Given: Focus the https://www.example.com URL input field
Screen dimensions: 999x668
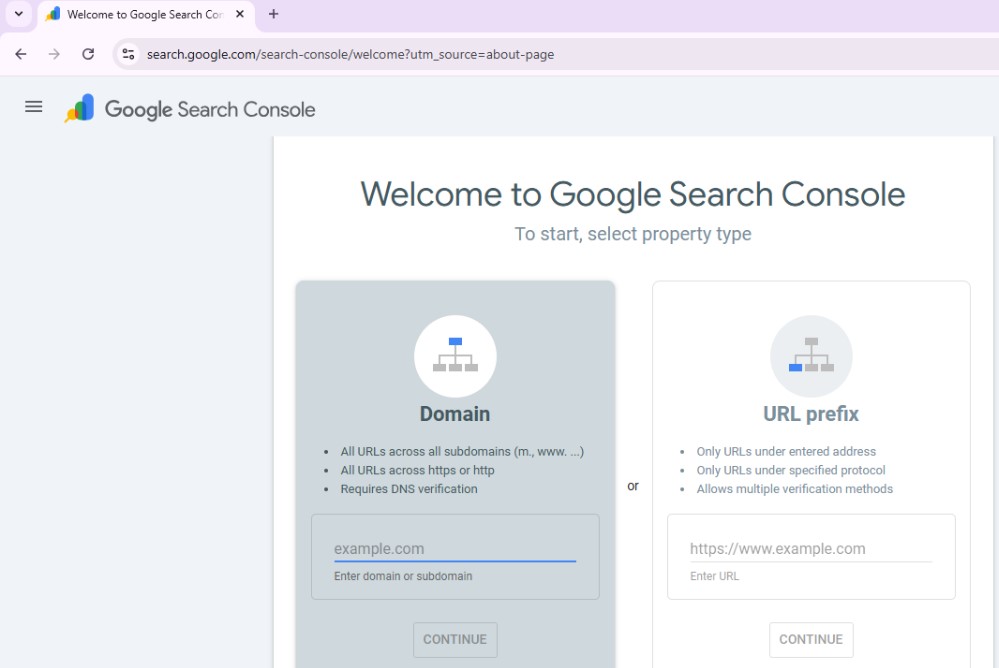Looking at the screenshot, I should point(811,549).
